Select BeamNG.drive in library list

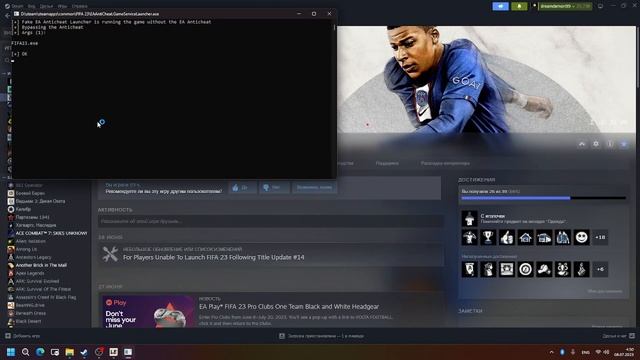click(30, 305)
